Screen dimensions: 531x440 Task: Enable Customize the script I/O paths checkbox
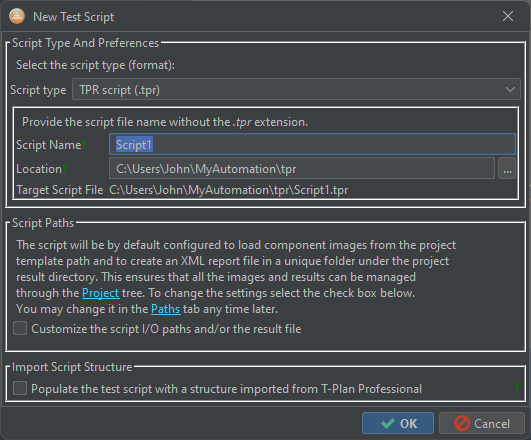pos(20,328)
